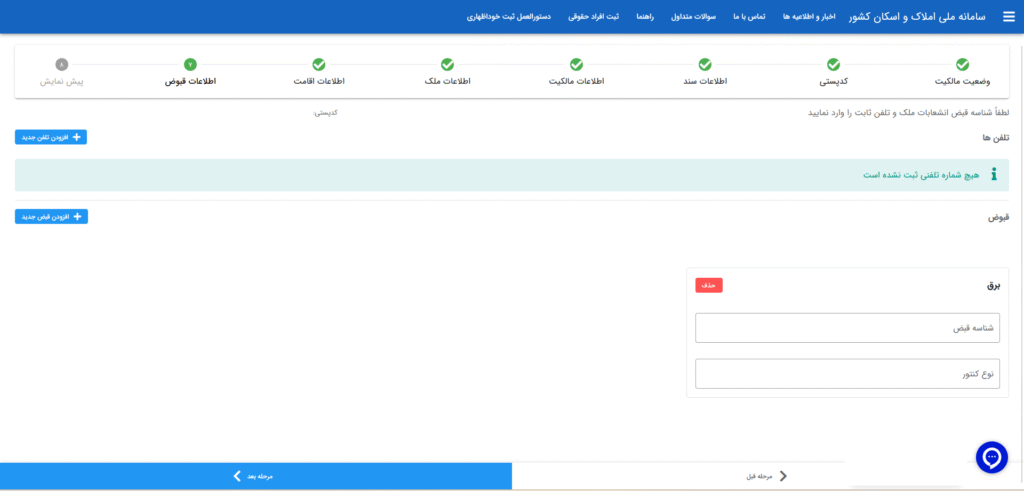This screenshot has height=491, width=1024.
Task: Select step 7 اطلاعات قبوض circle
Action: tap(190, 65)
